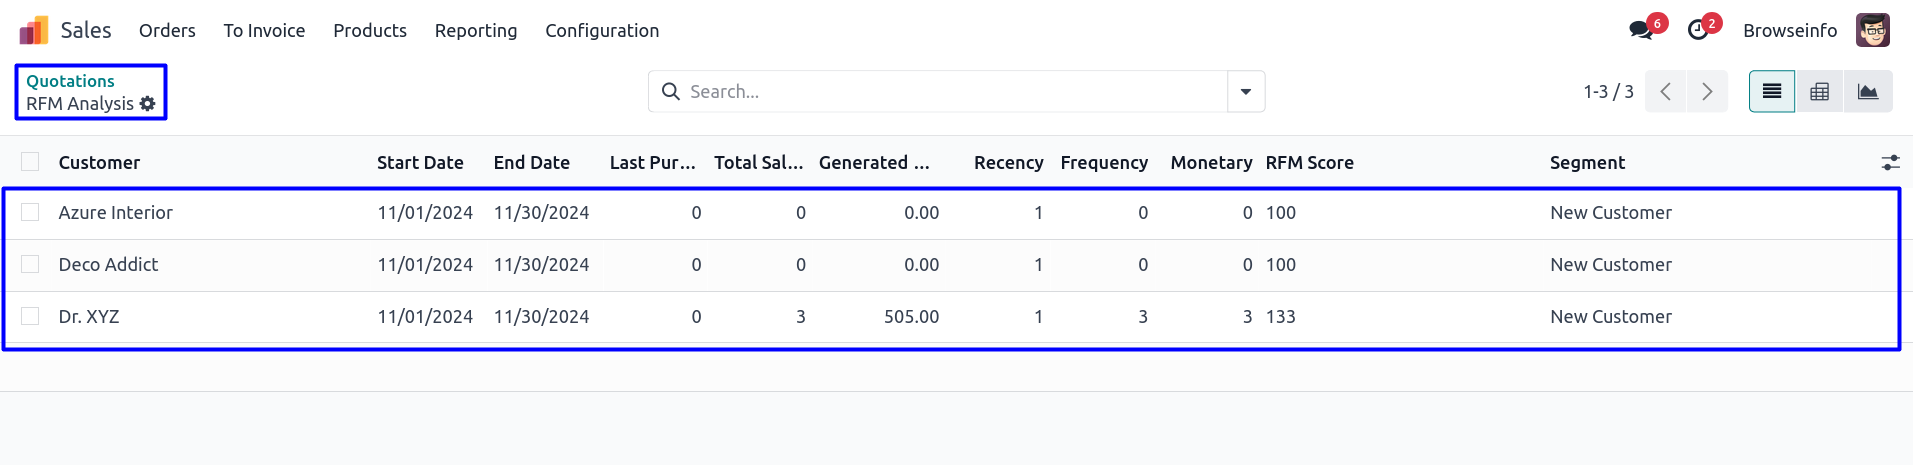Open the activities clock icon
Screen dimensions: 1913x465
tap(1697, 30)
